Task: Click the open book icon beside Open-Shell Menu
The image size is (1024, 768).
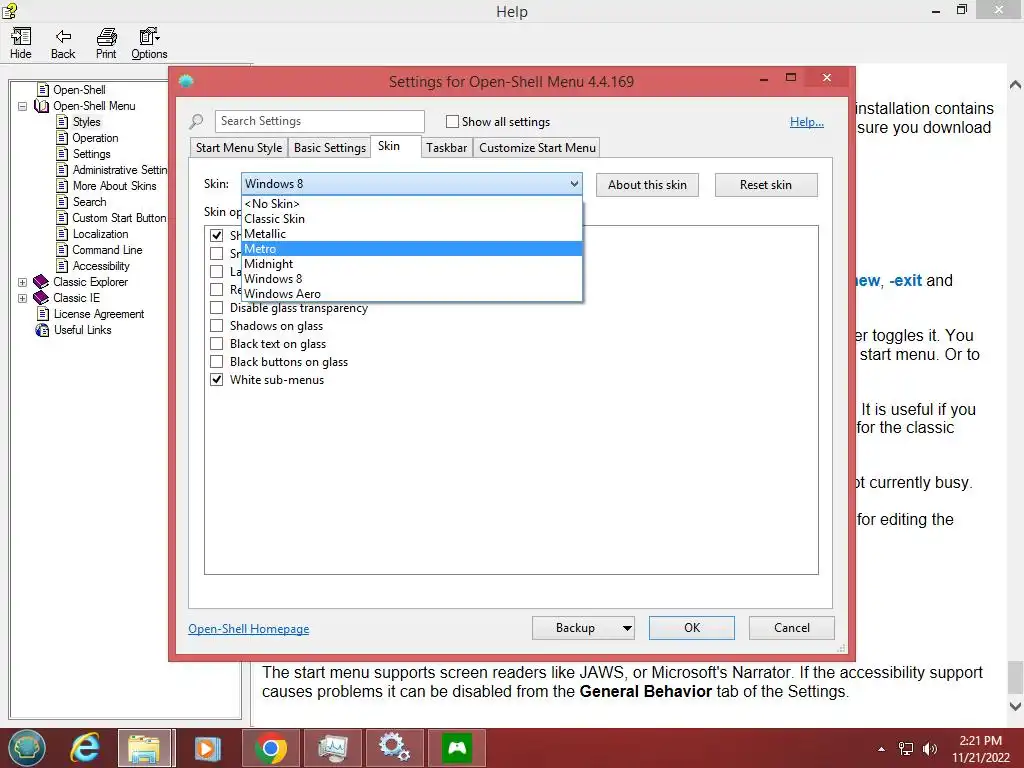Action: click(42, 106)
